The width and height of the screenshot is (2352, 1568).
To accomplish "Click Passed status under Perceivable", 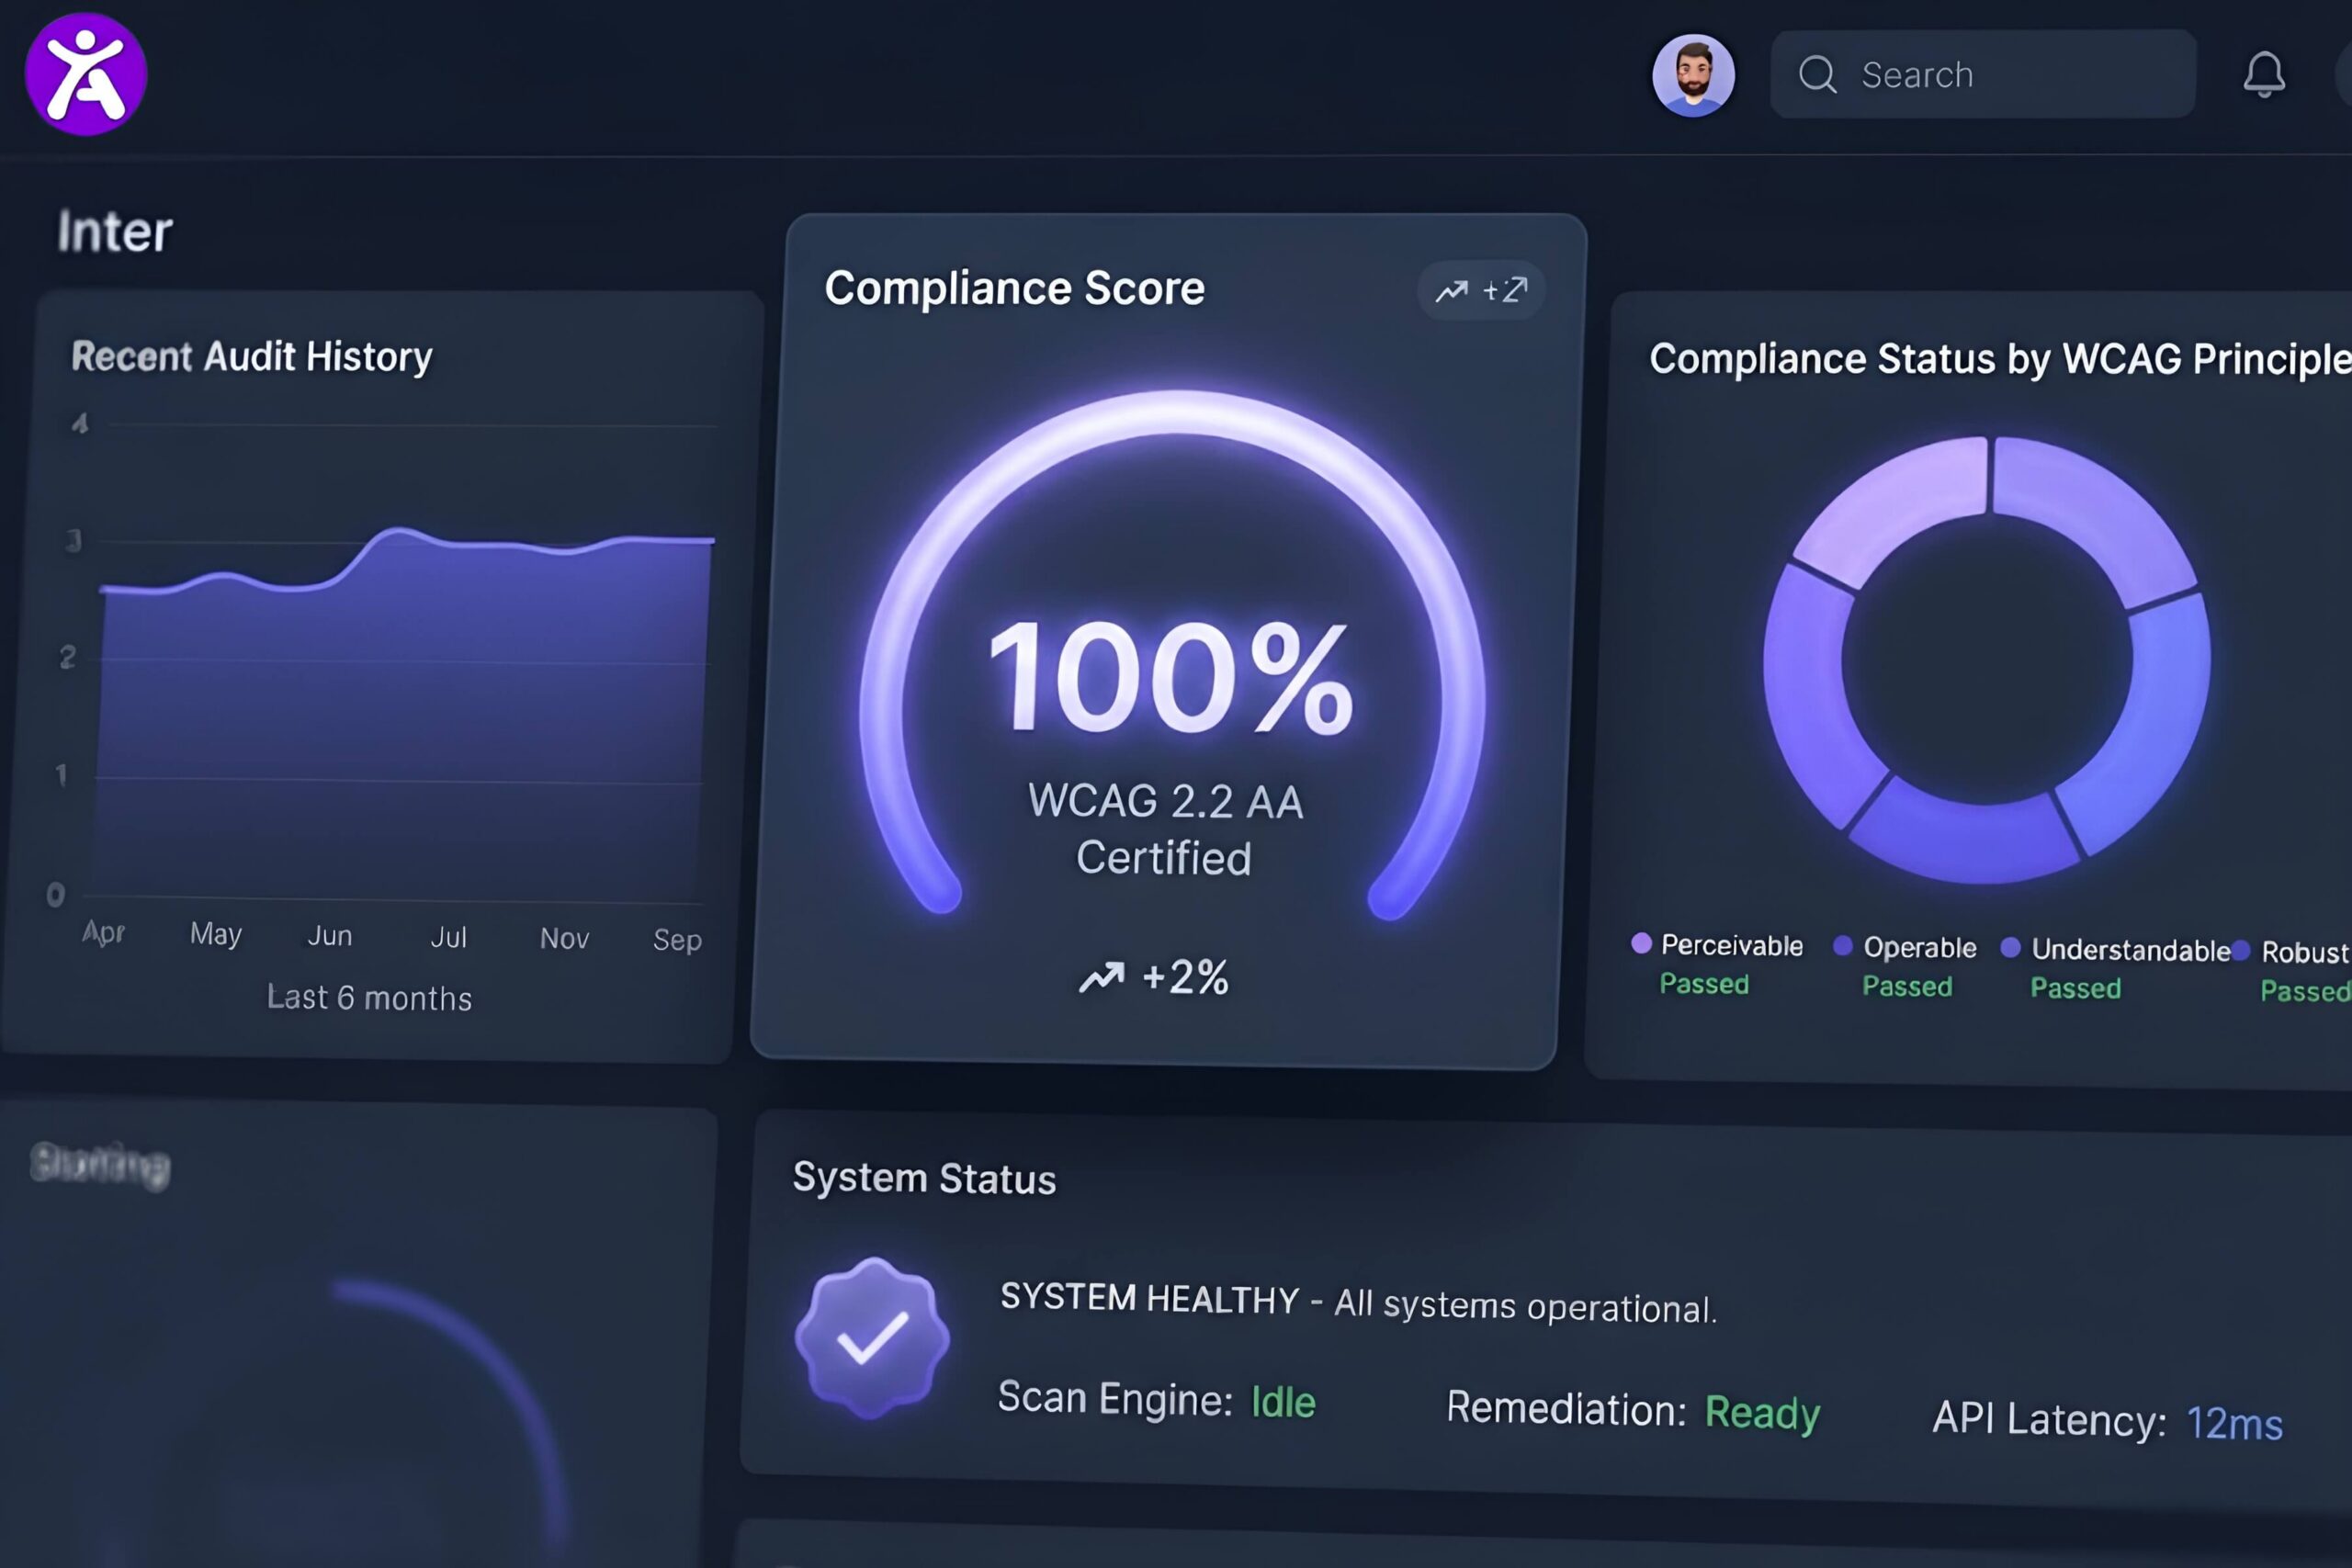I will pyautogui.click(x=1705, y=984).
